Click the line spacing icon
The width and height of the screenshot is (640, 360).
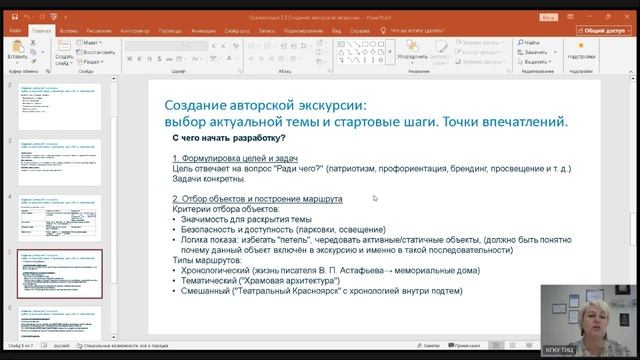304,46
